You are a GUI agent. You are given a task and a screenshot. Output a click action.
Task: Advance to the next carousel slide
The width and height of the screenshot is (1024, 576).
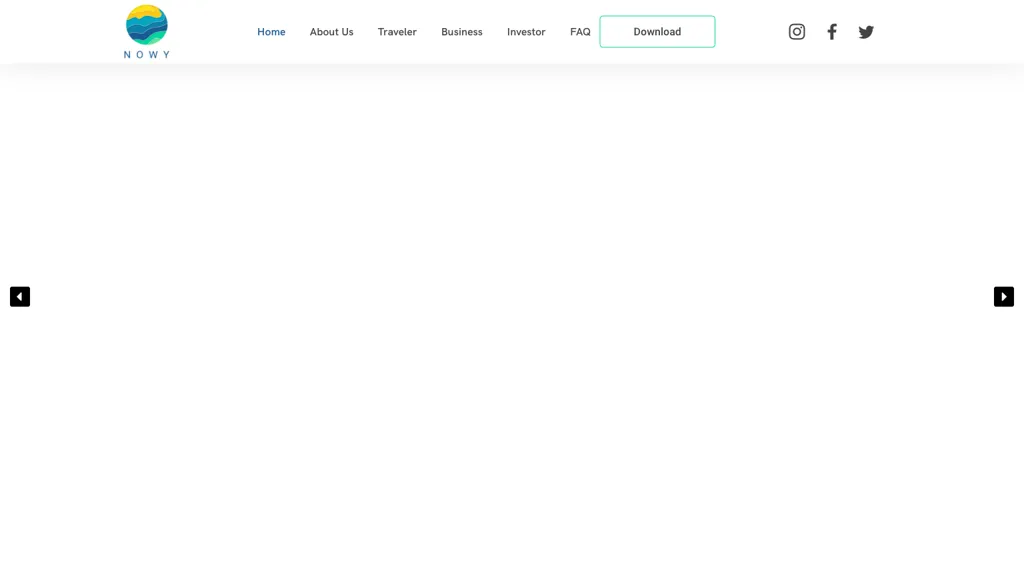click(x=1003, y=296)
